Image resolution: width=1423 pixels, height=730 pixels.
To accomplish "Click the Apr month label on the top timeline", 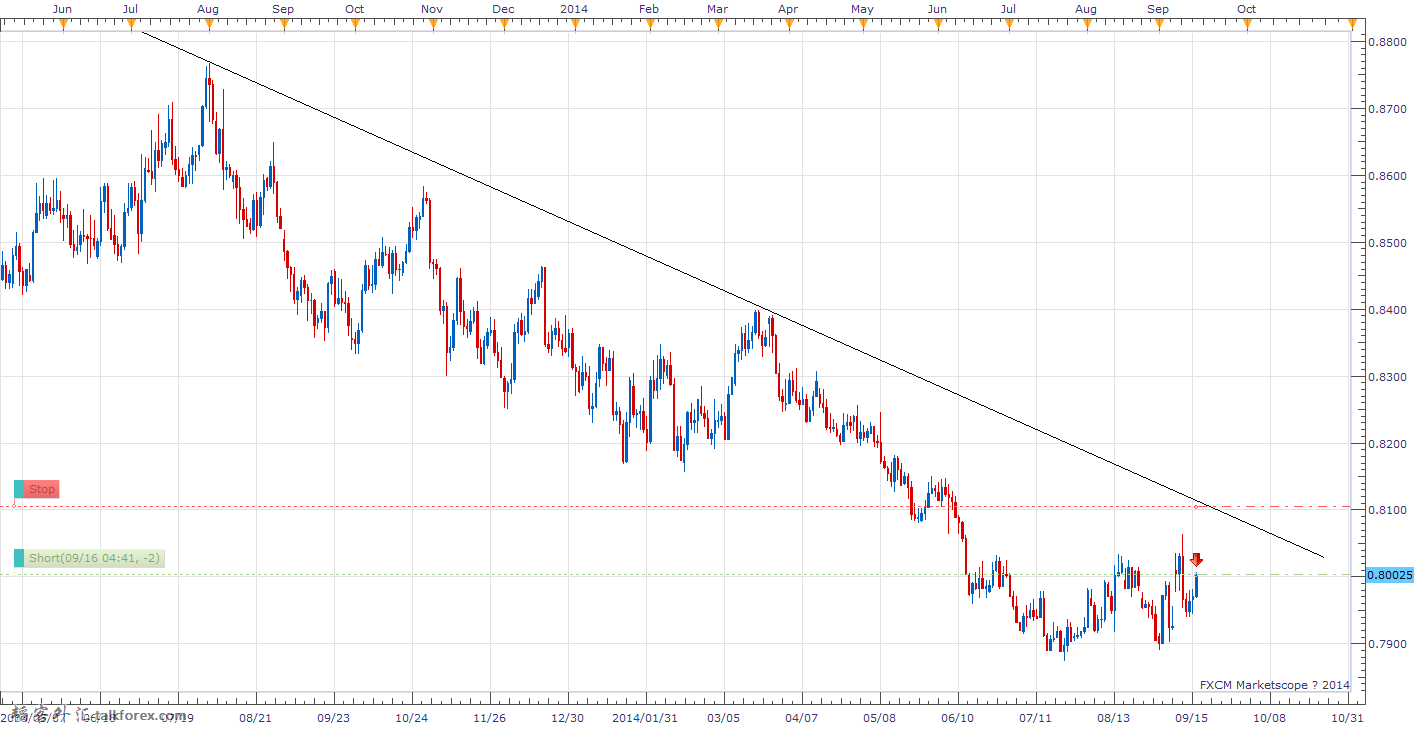I will (788, 8).
